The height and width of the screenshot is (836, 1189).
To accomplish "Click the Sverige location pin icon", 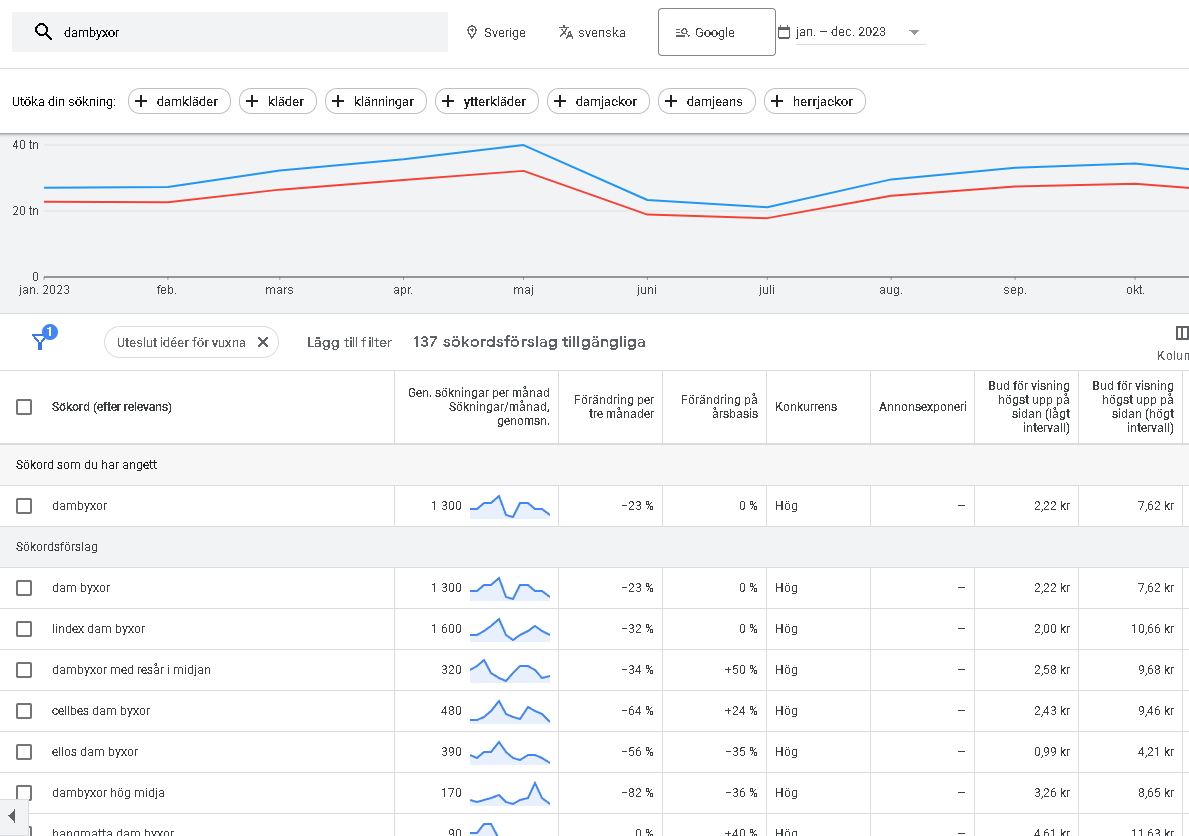I will click(x=472, y=32).
